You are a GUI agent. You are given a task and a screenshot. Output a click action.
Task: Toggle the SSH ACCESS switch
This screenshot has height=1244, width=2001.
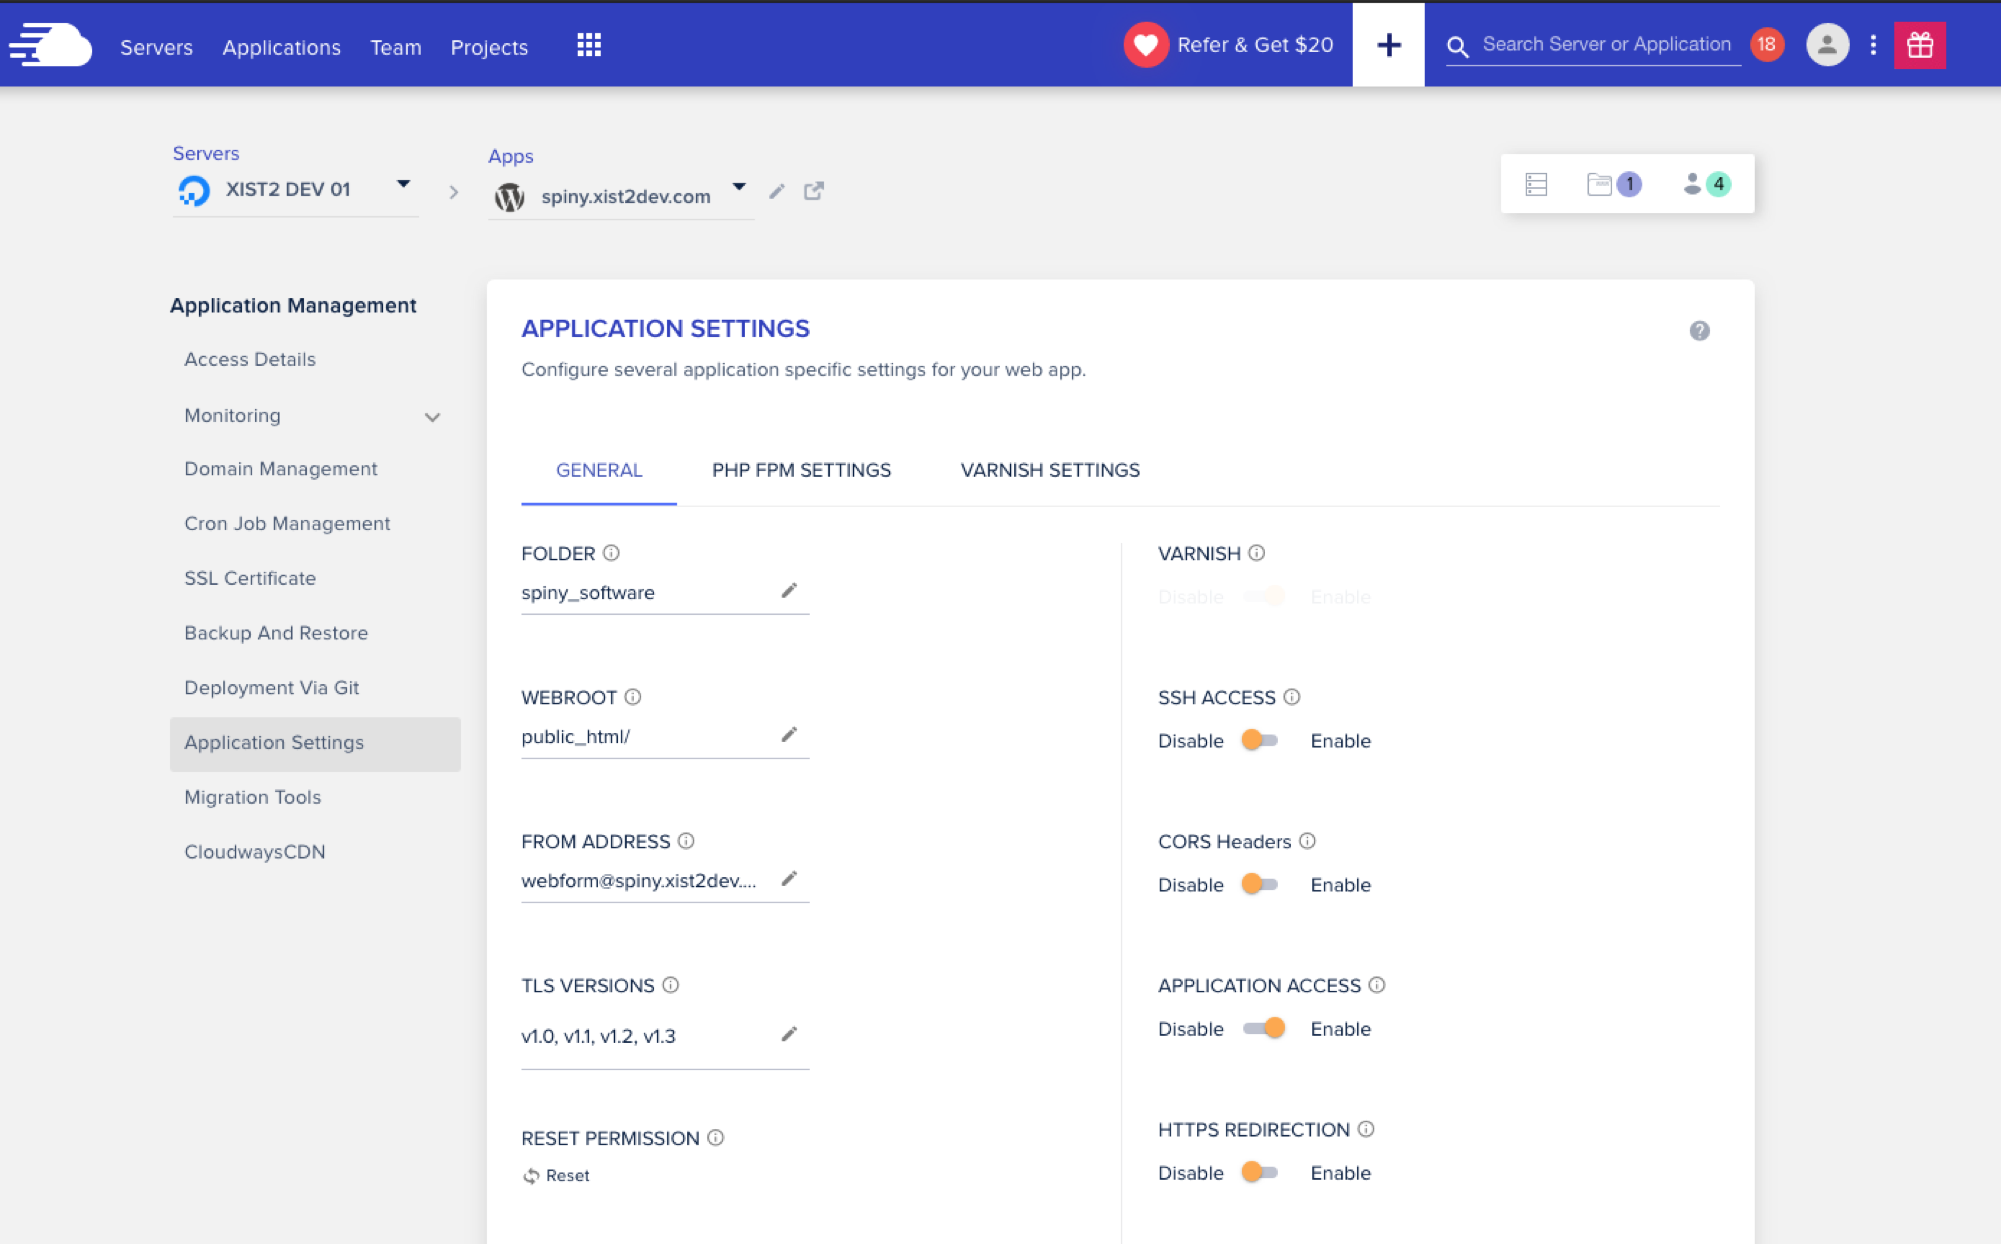click(1260, 740)
